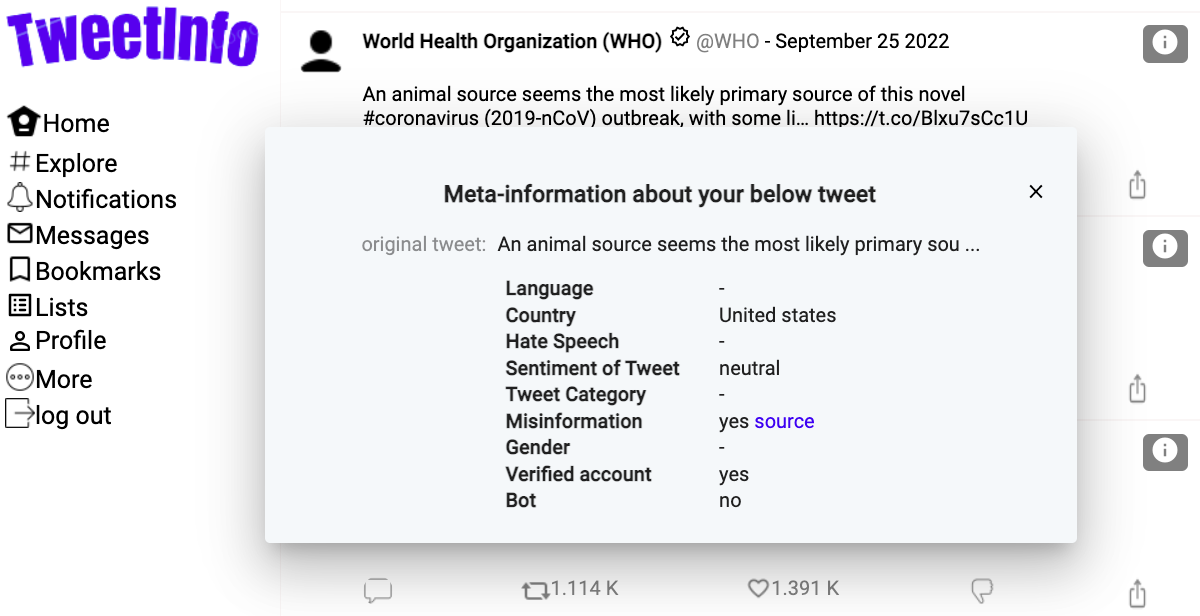Click the retweet icon showing 1.114 K

coord(537,590)
